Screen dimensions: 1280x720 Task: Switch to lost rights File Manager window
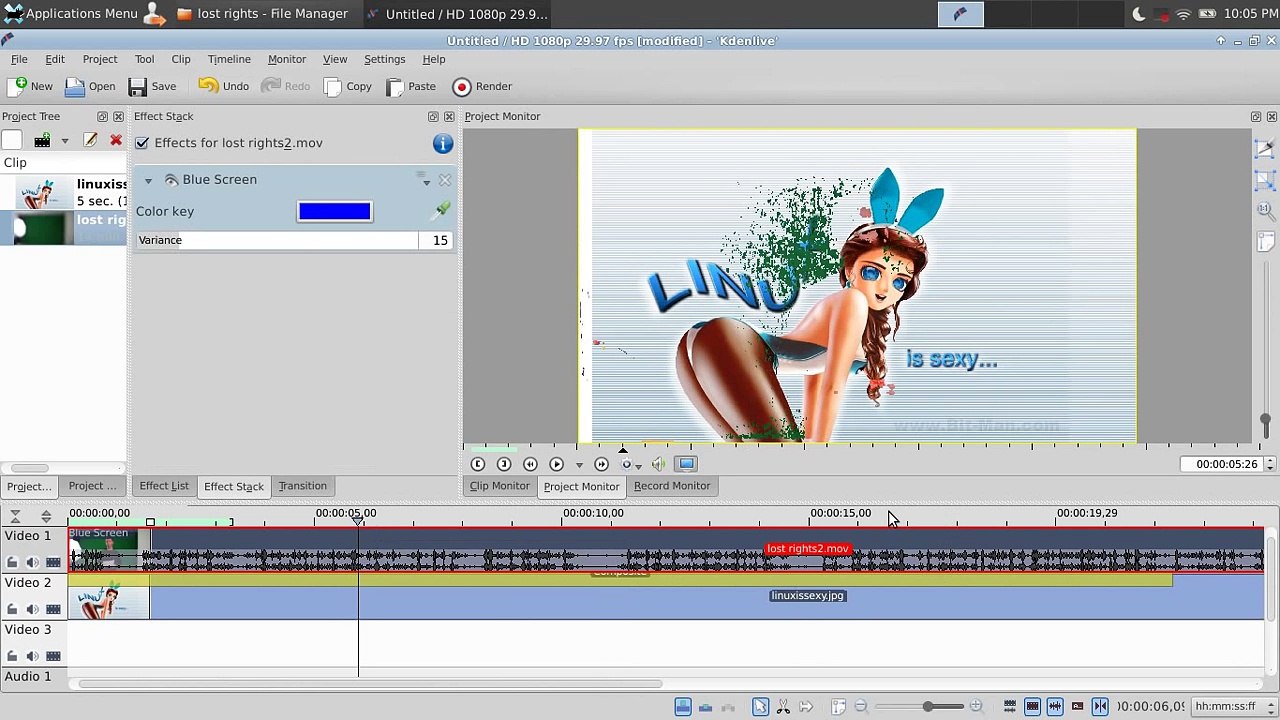[262, 14]
